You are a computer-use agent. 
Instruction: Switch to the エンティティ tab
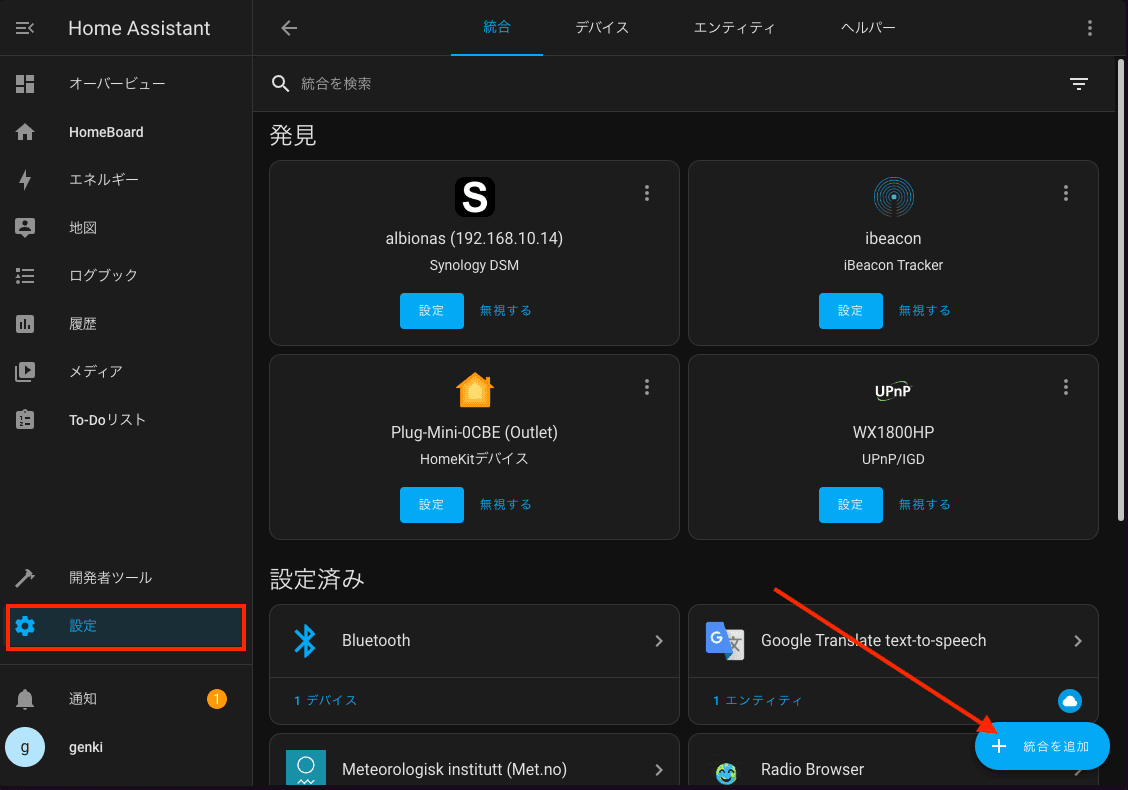pyautogui.click(x=734, y=28)
